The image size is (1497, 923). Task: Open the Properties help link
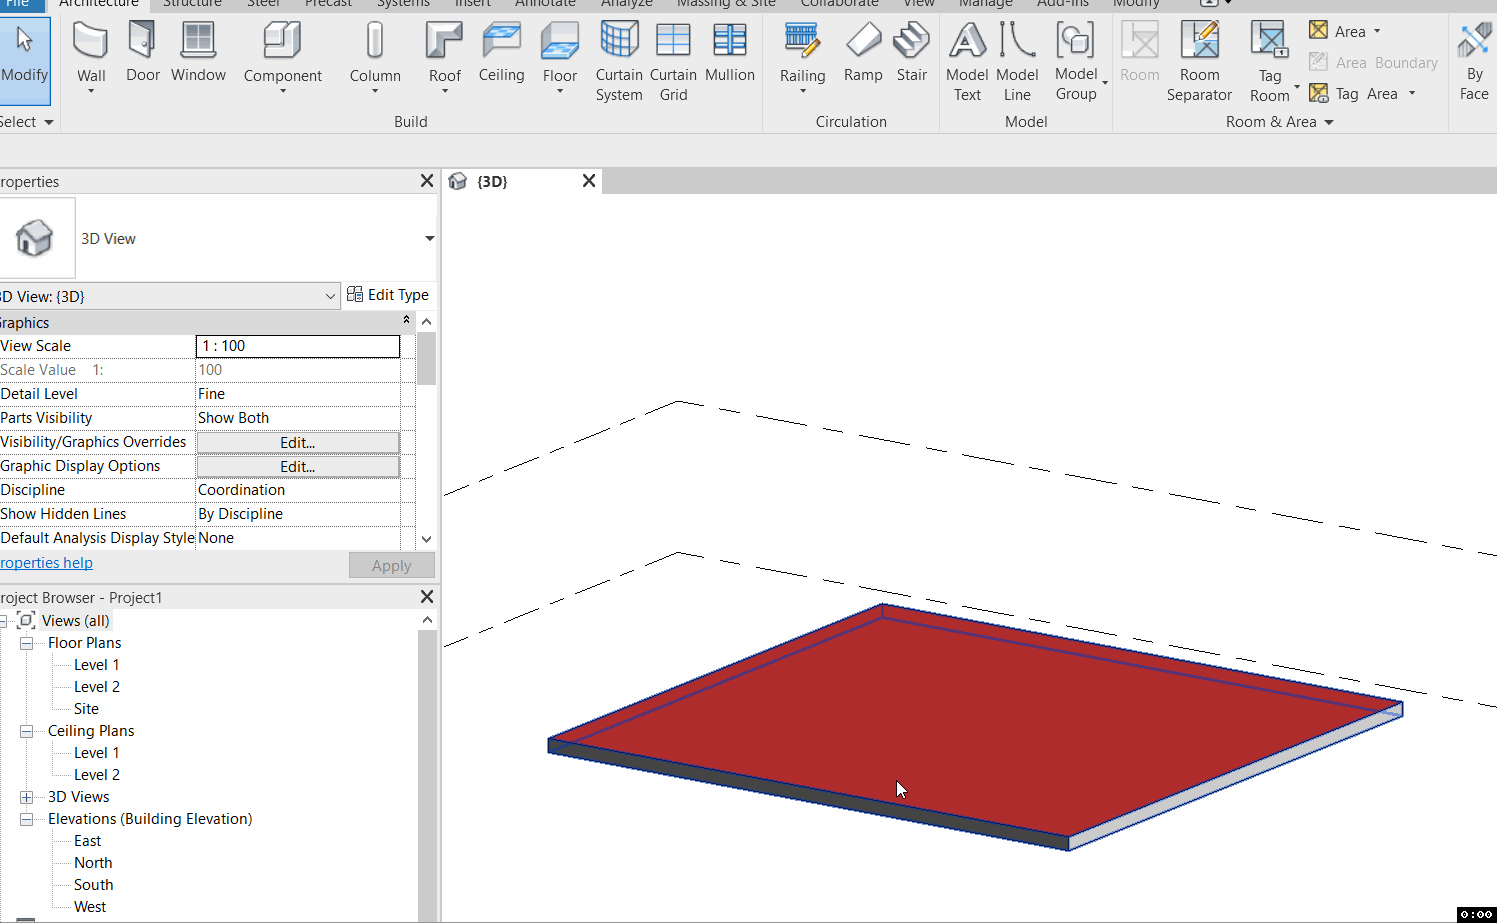click(x=46, y=562)
